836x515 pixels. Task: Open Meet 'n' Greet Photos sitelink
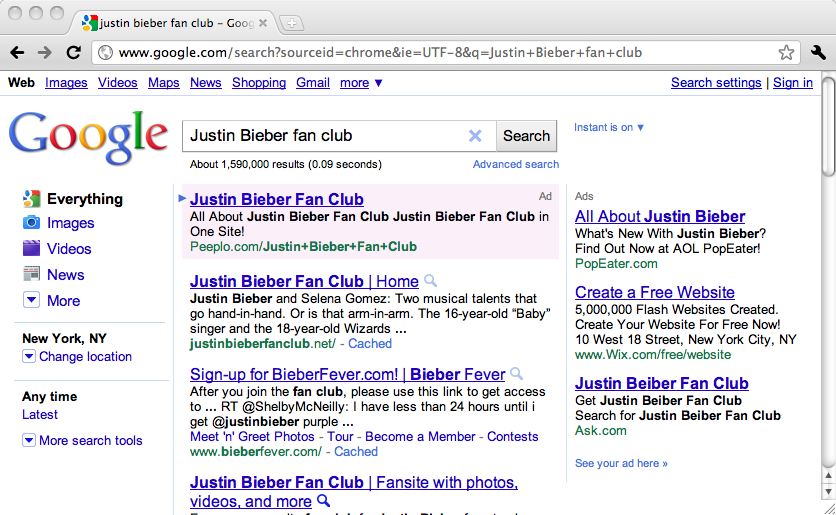point(252,437)
